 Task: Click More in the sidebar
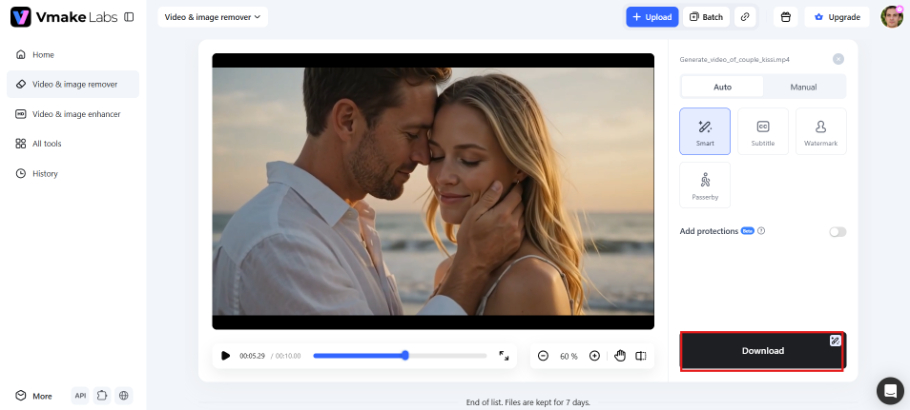point(34,396)
